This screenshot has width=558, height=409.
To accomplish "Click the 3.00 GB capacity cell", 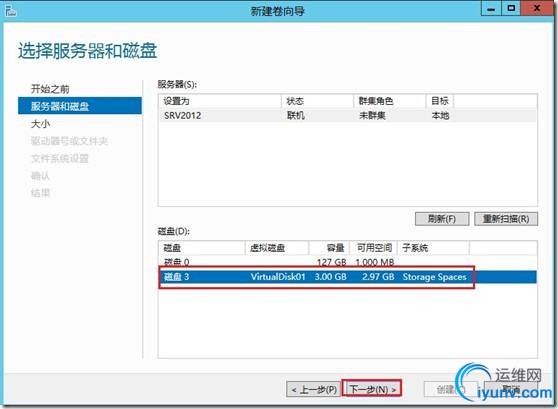I will coord(331,277).
